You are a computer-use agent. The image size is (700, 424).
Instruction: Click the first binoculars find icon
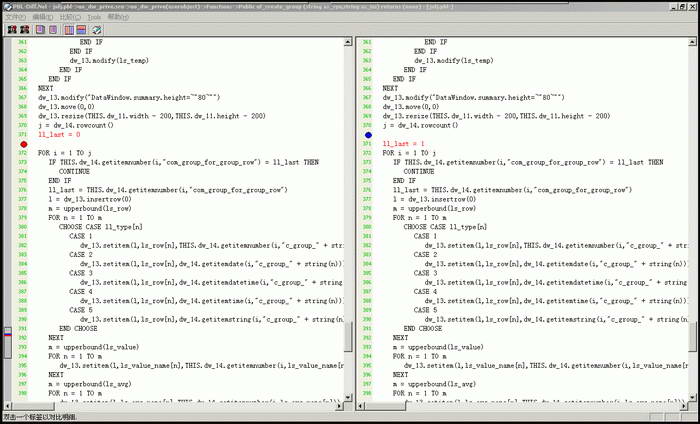[x=12, y=30]
